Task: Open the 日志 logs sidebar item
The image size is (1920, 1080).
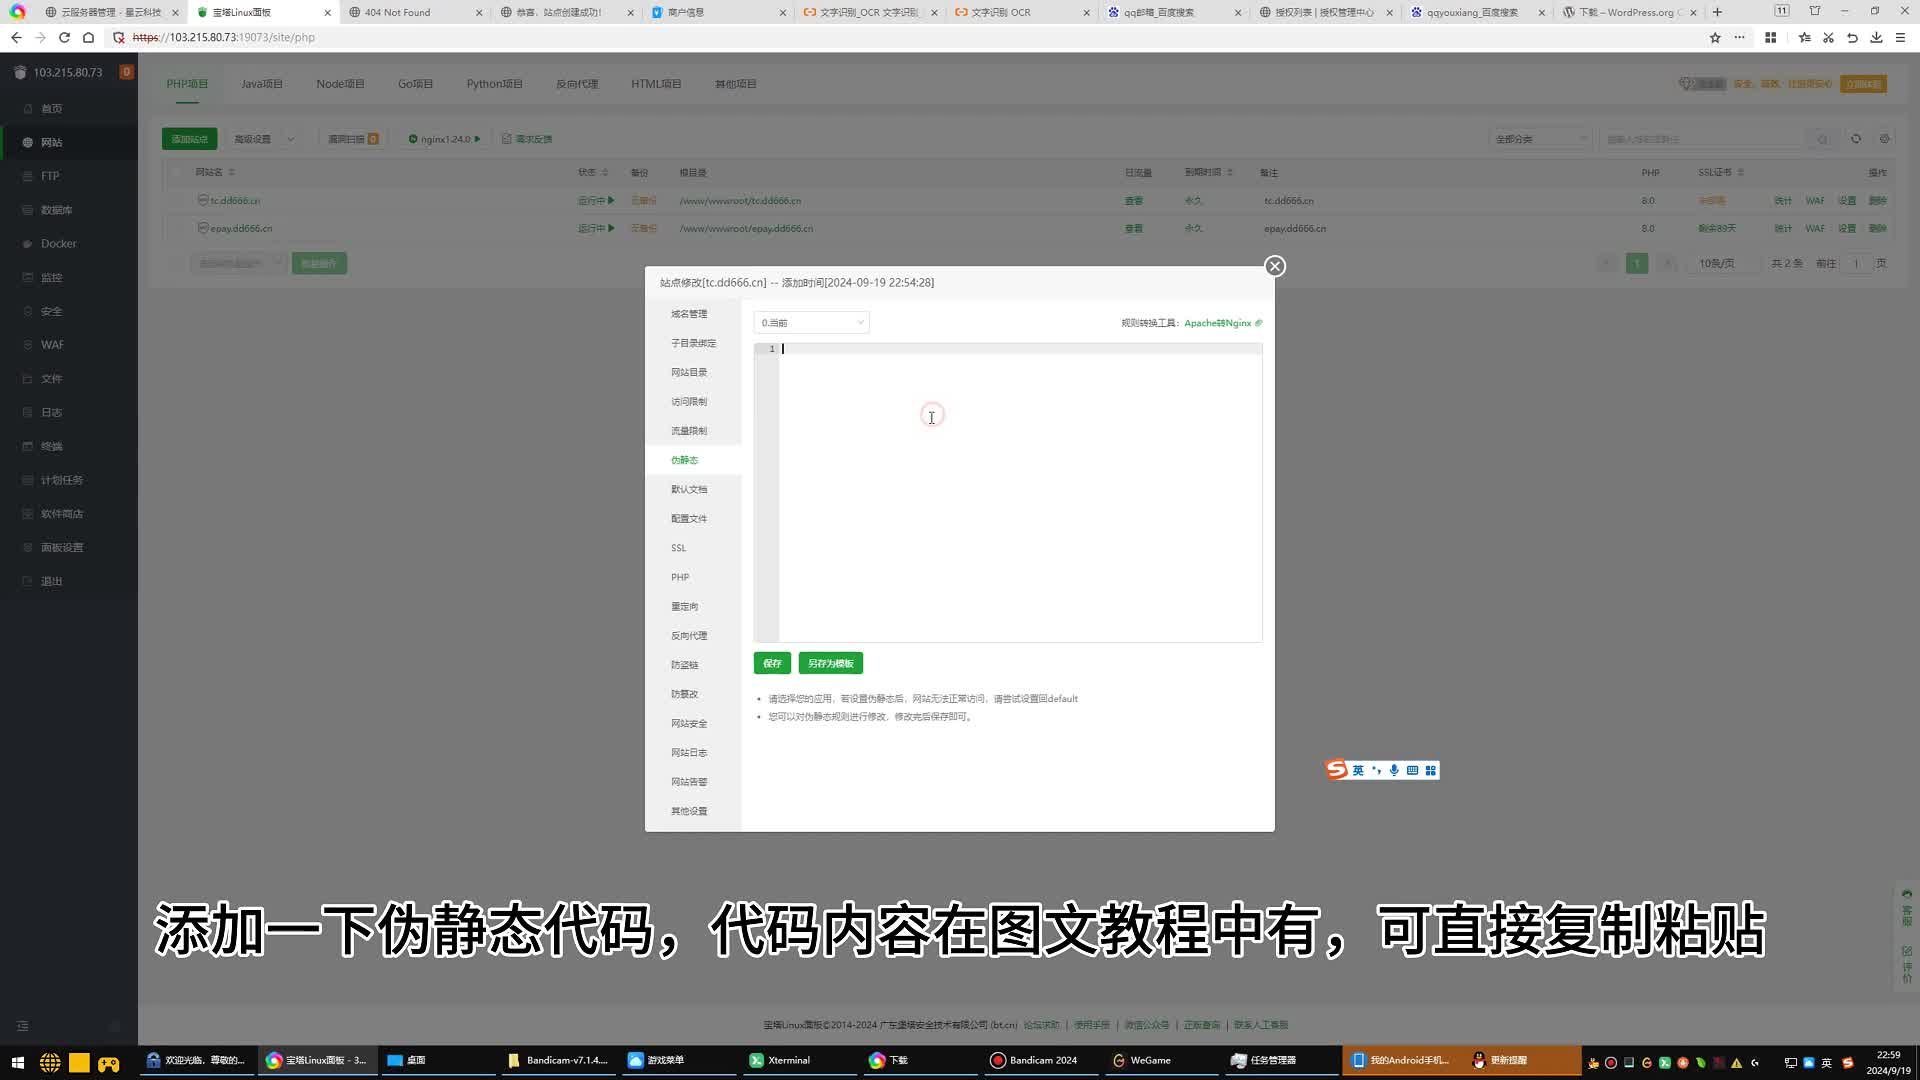Action: tap(51, 413)
